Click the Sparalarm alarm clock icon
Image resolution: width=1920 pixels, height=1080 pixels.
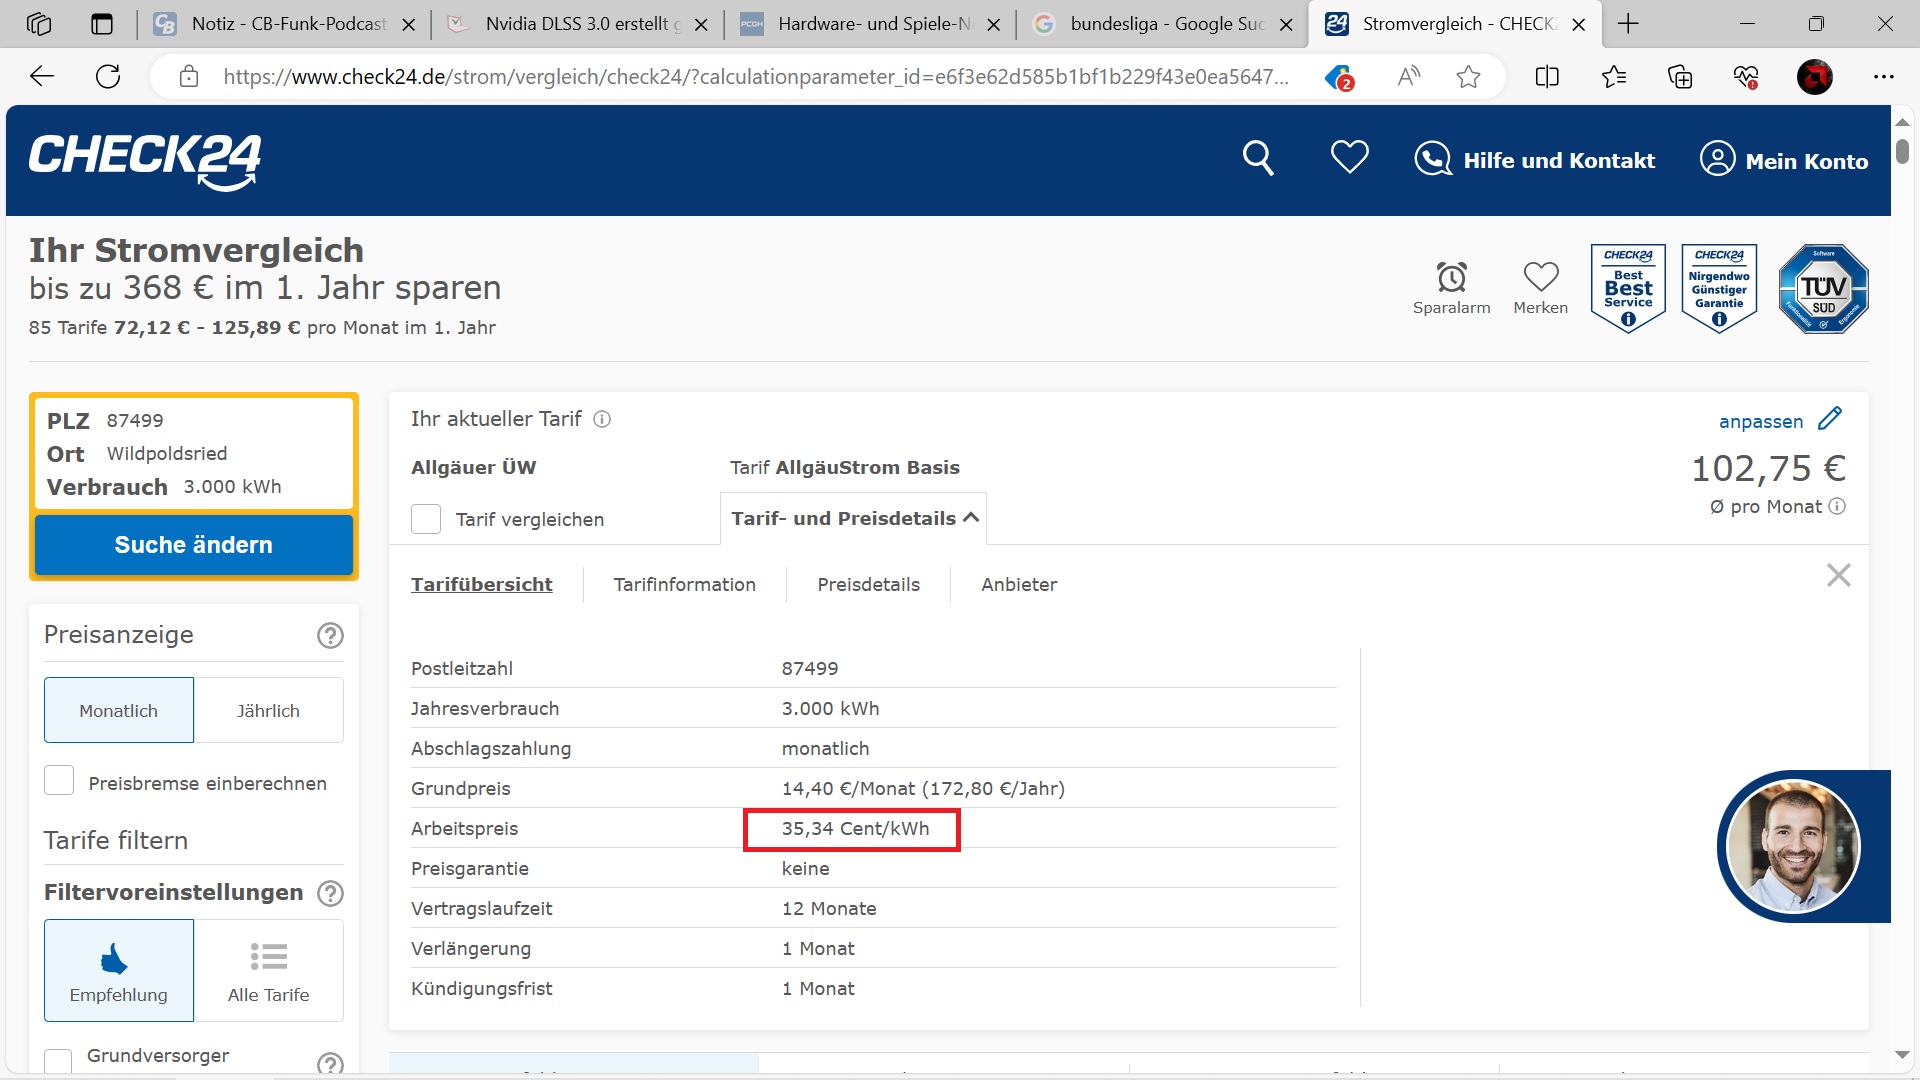point(1452,277)
